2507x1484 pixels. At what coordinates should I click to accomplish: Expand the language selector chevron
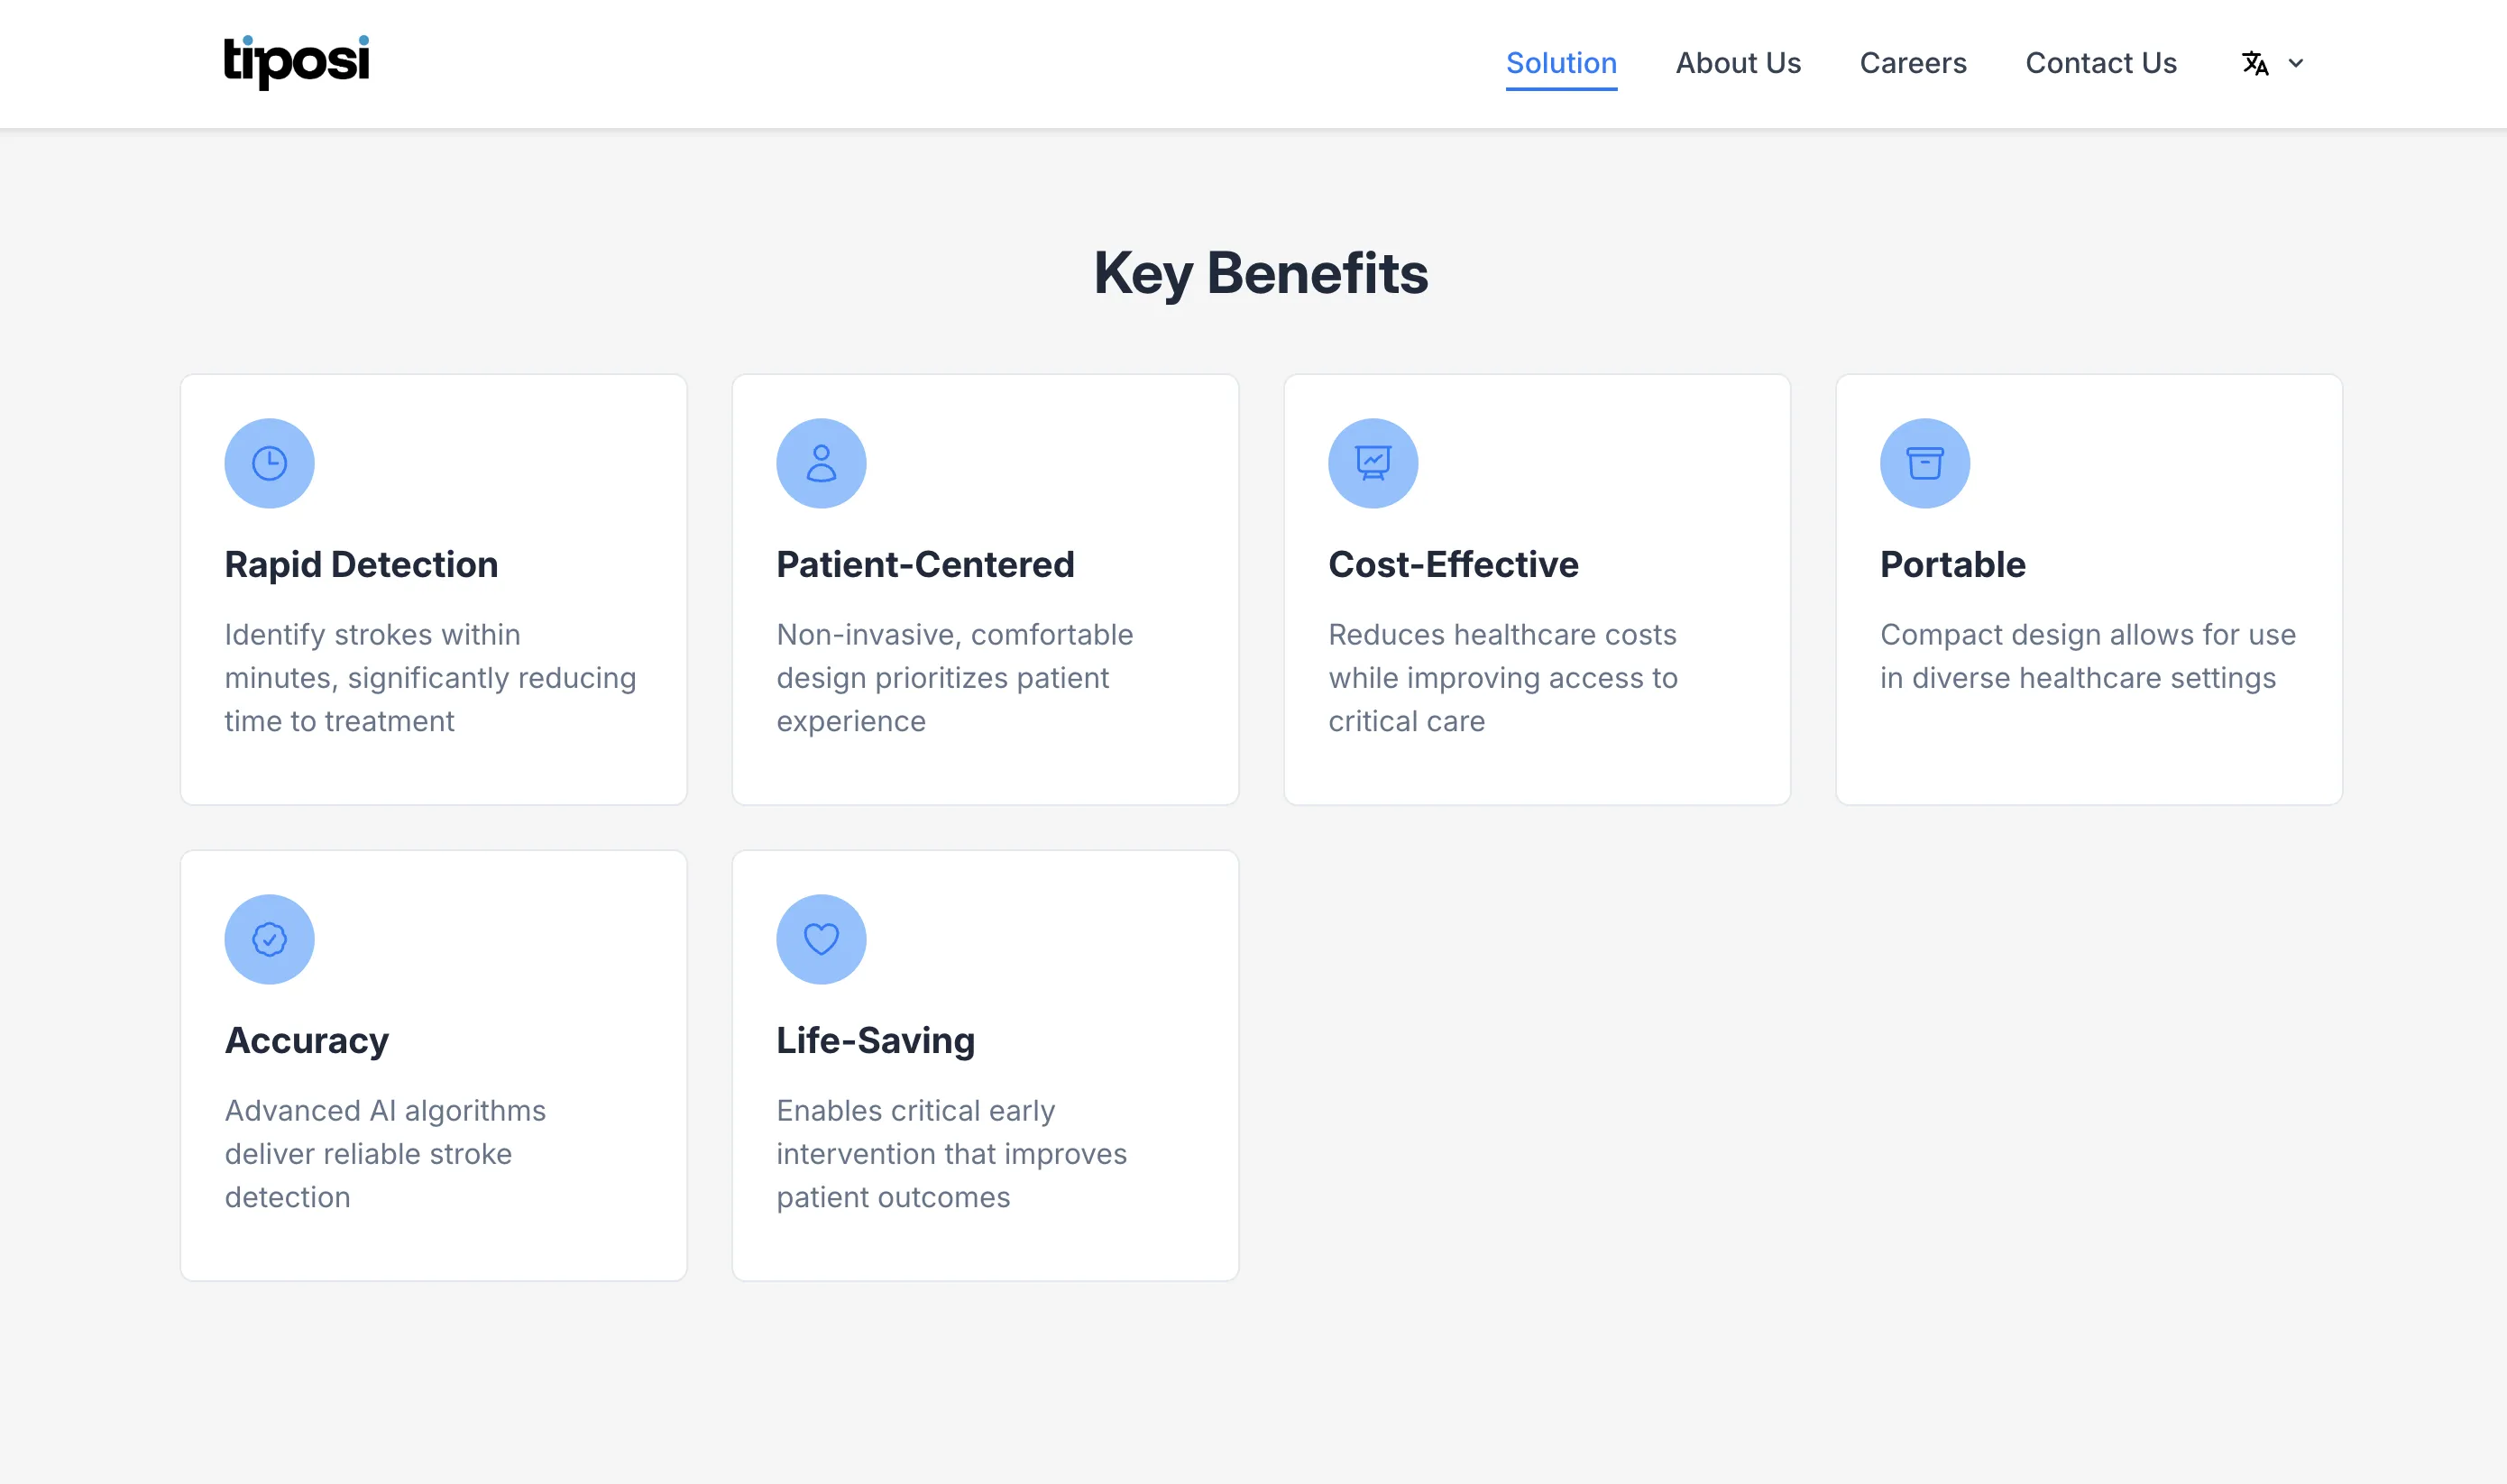tap(2296, 63)
